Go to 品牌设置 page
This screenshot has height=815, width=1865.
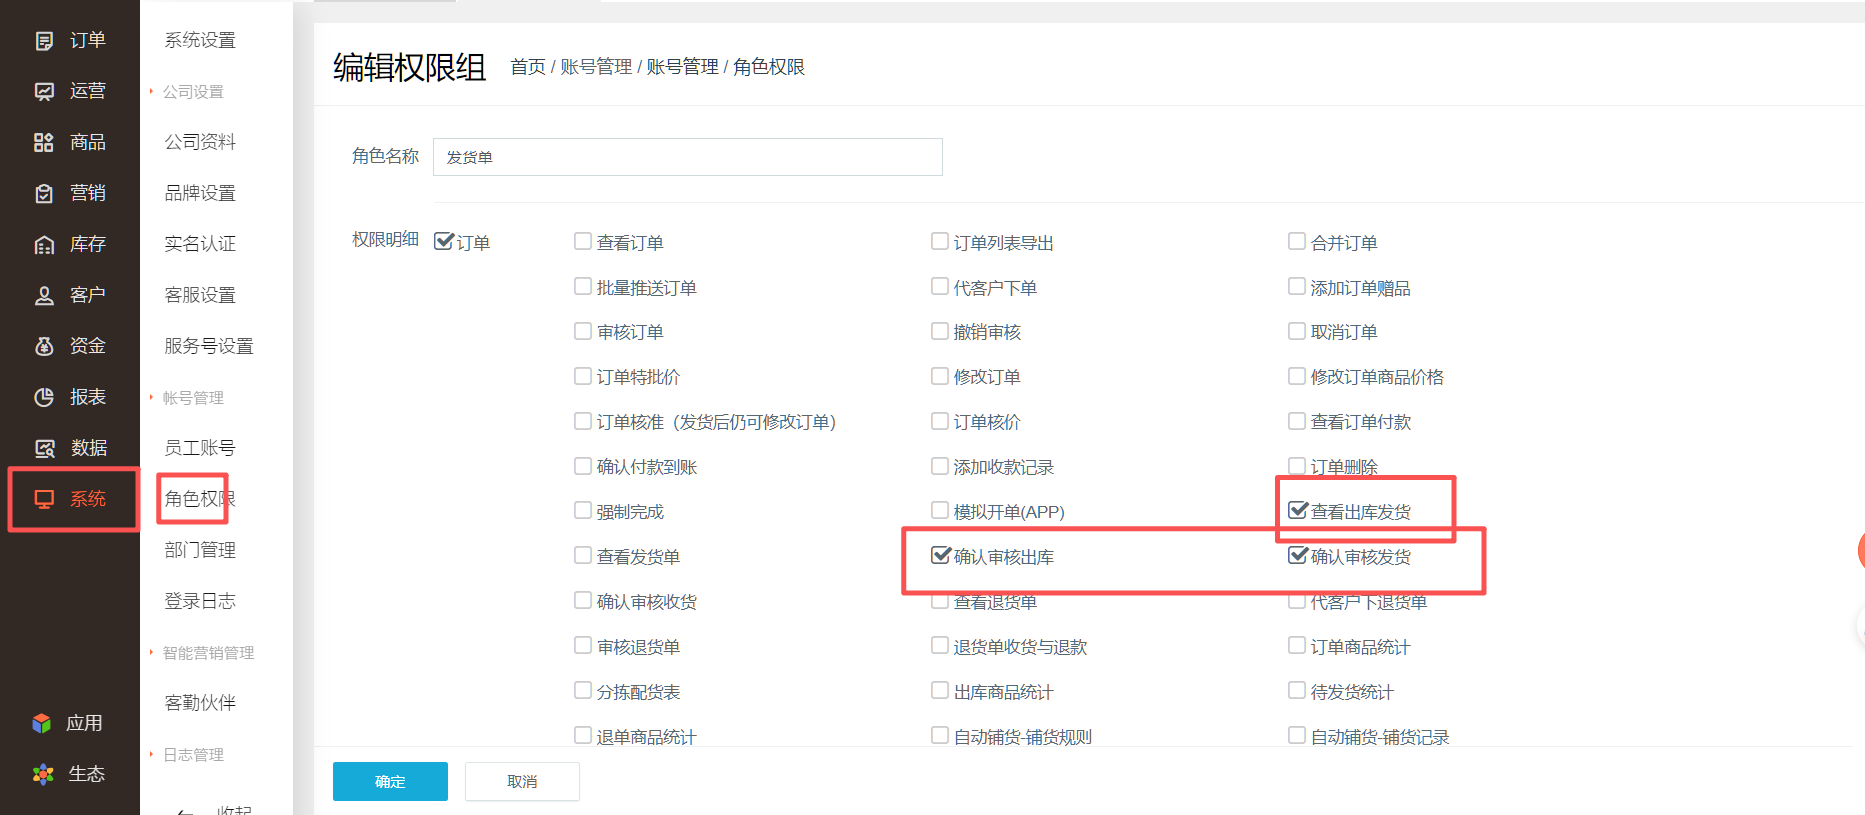coord(200,193)
